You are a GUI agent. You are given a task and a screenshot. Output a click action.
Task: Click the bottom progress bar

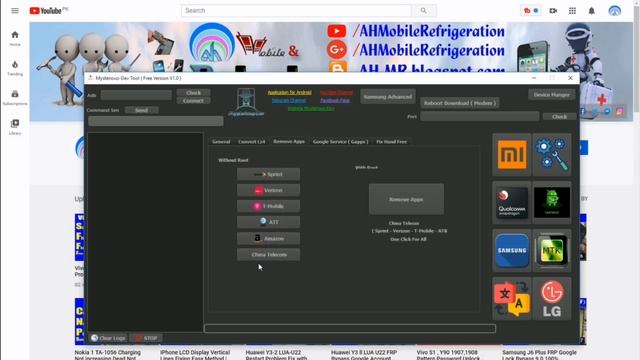tap(350, 329)
